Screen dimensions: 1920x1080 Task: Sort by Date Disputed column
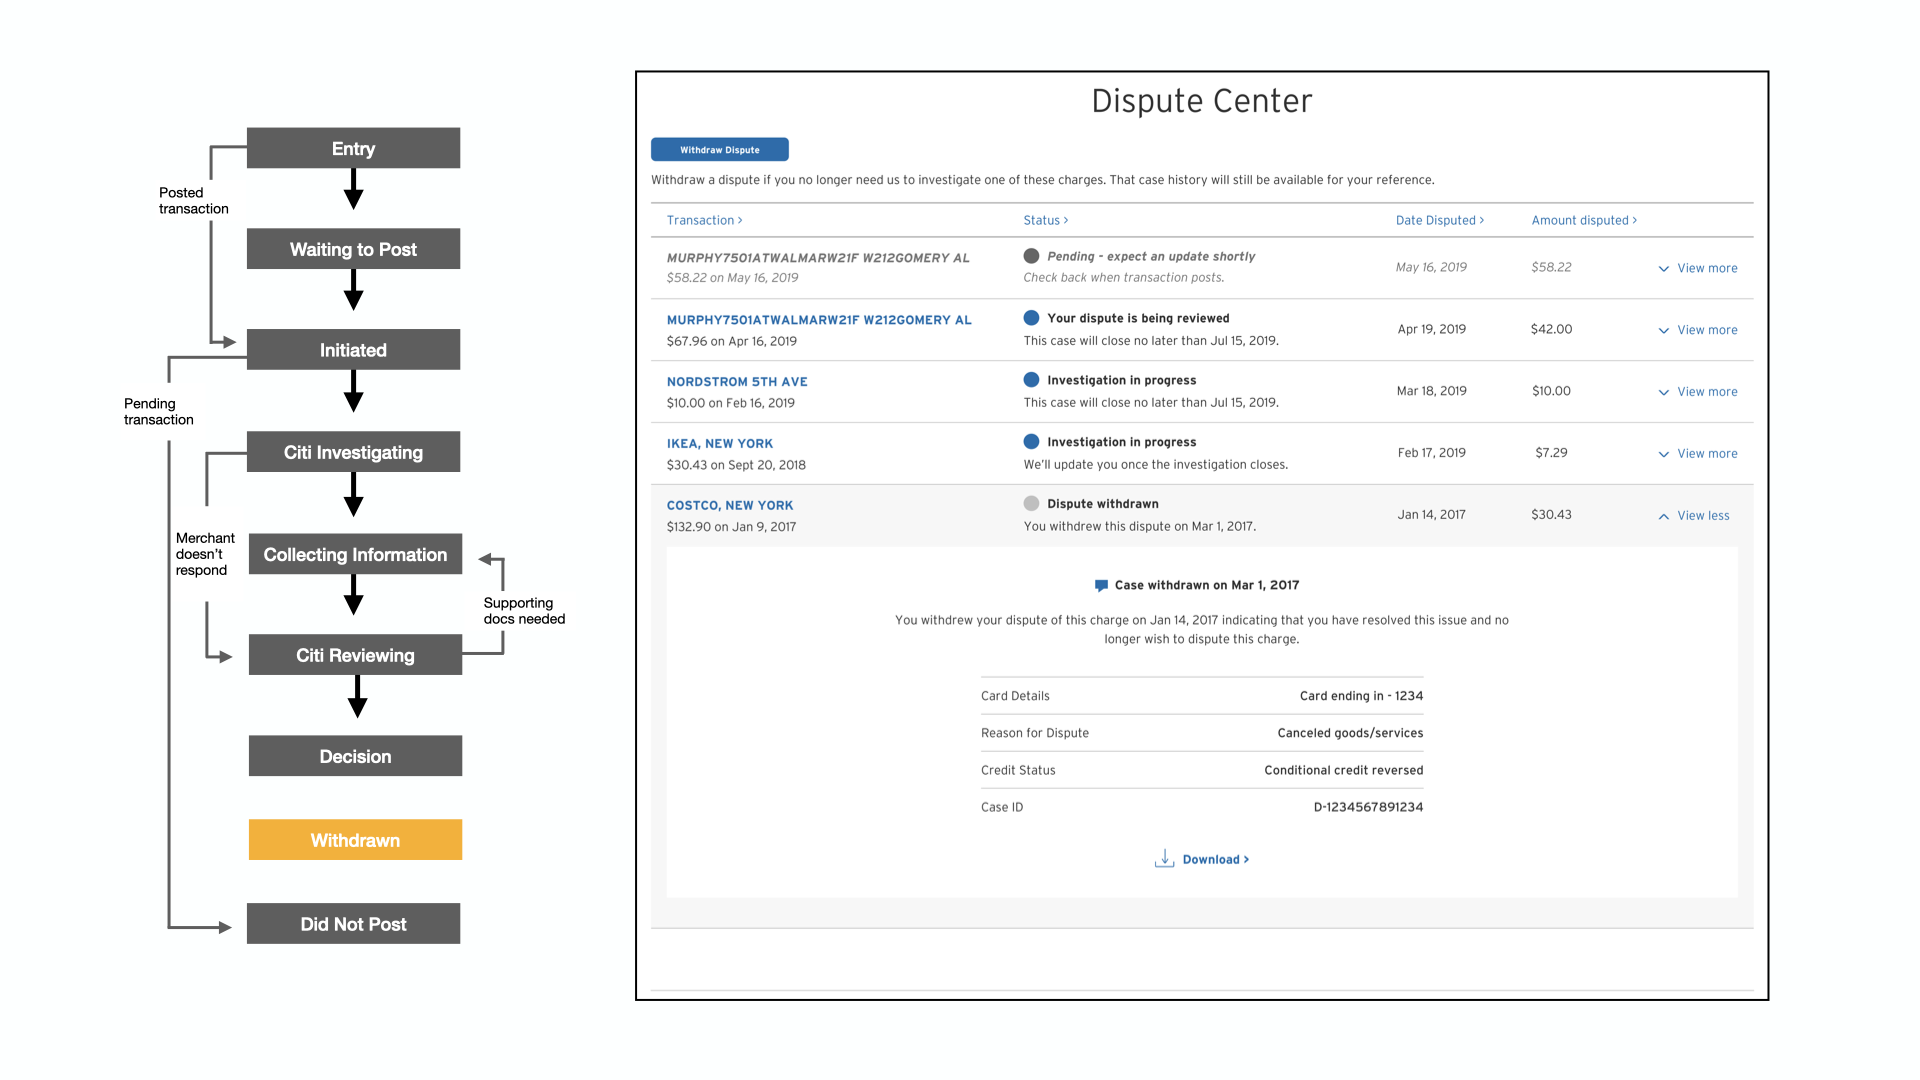coord(1439,220)
